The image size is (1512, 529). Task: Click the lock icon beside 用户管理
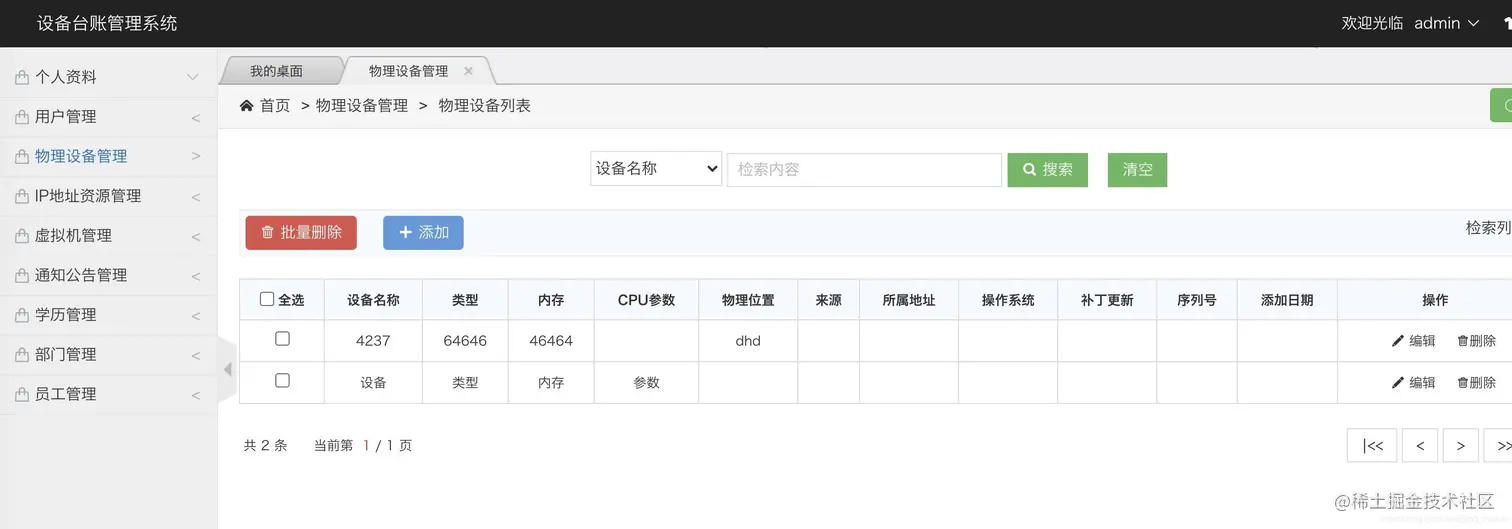[22, 117]
